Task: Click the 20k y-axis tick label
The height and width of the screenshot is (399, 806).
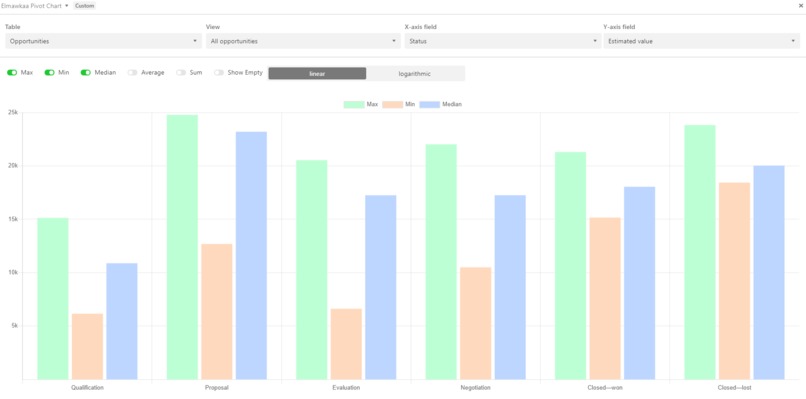Action: tap(13, 166)
